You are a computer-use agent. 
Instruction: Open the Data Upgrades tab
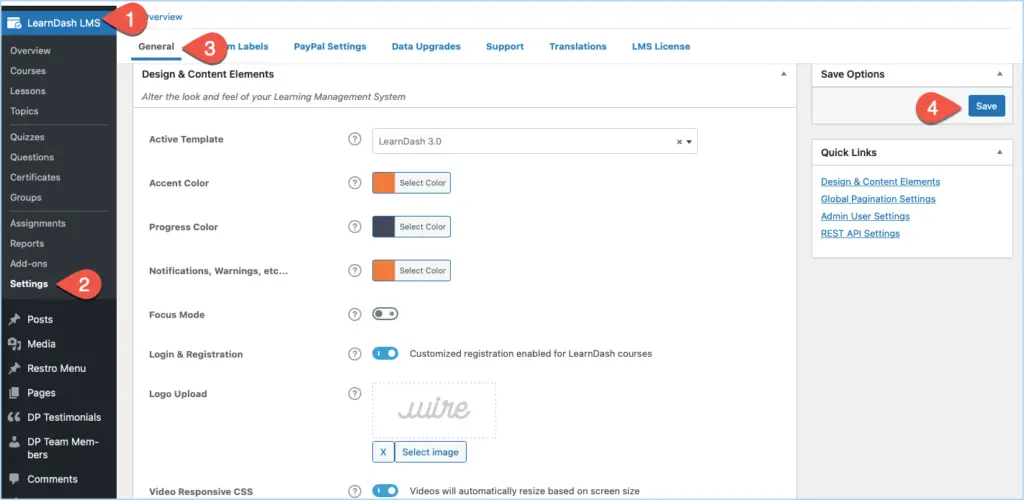(x=426, y=46)
